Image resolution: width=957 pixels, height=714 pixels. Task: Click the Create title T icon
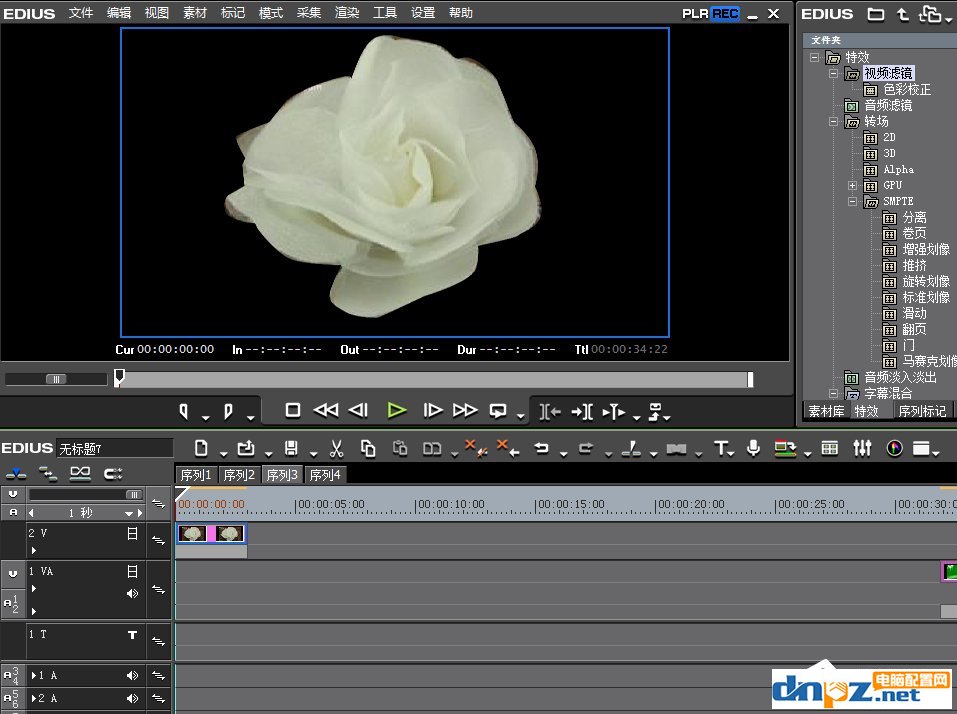(x=721, y=449)
